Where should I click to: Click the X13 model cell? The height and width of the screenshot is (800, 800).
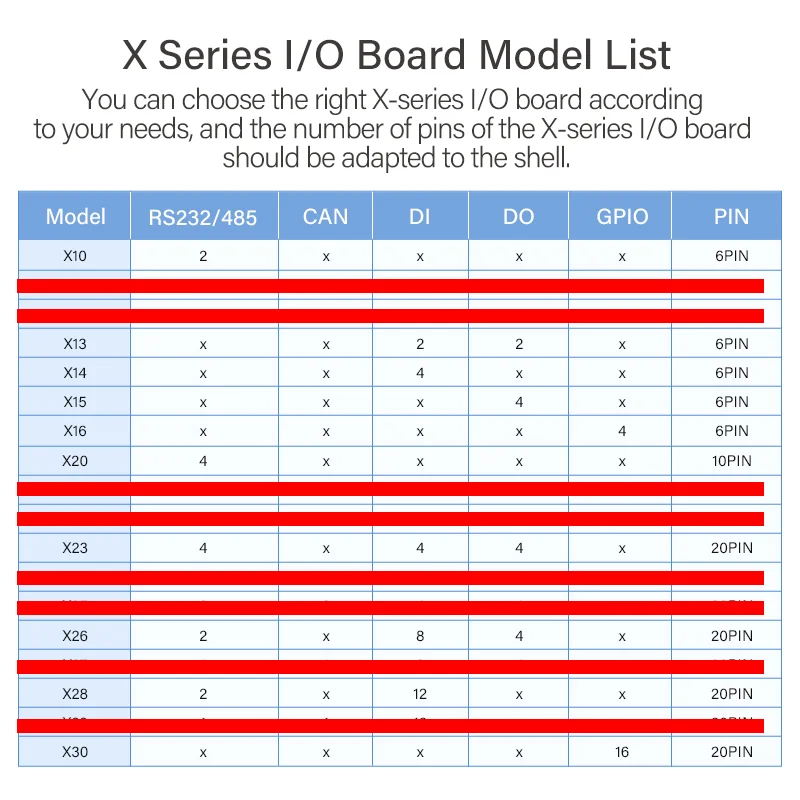(75, 344)
